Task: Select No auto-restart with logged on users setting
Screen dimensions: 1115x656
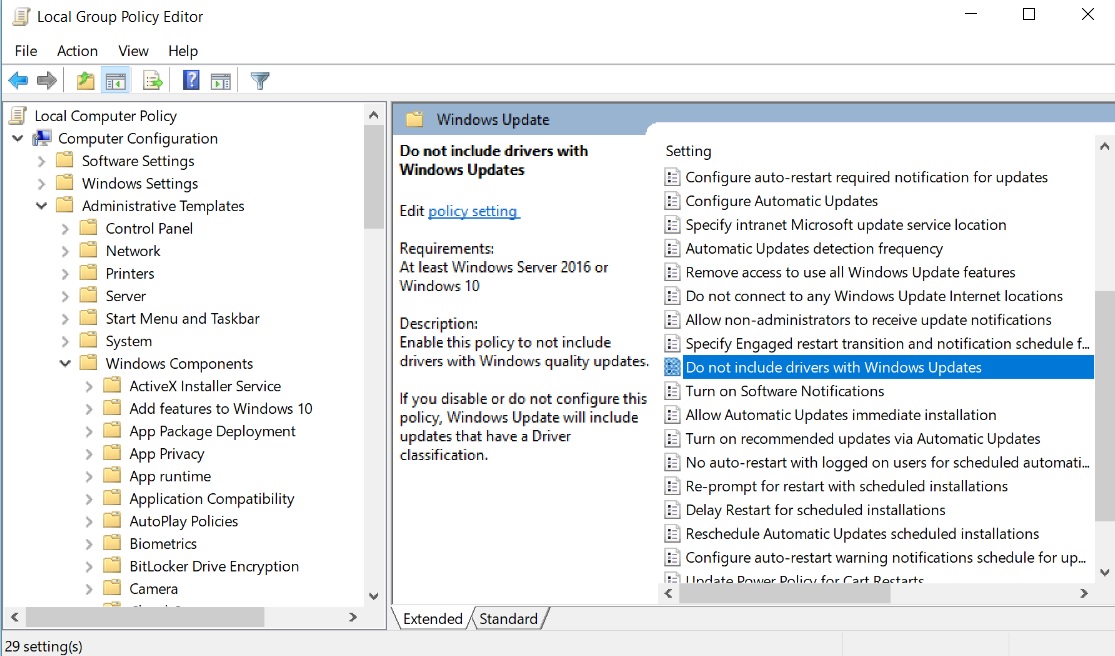Action: point(887,463)
